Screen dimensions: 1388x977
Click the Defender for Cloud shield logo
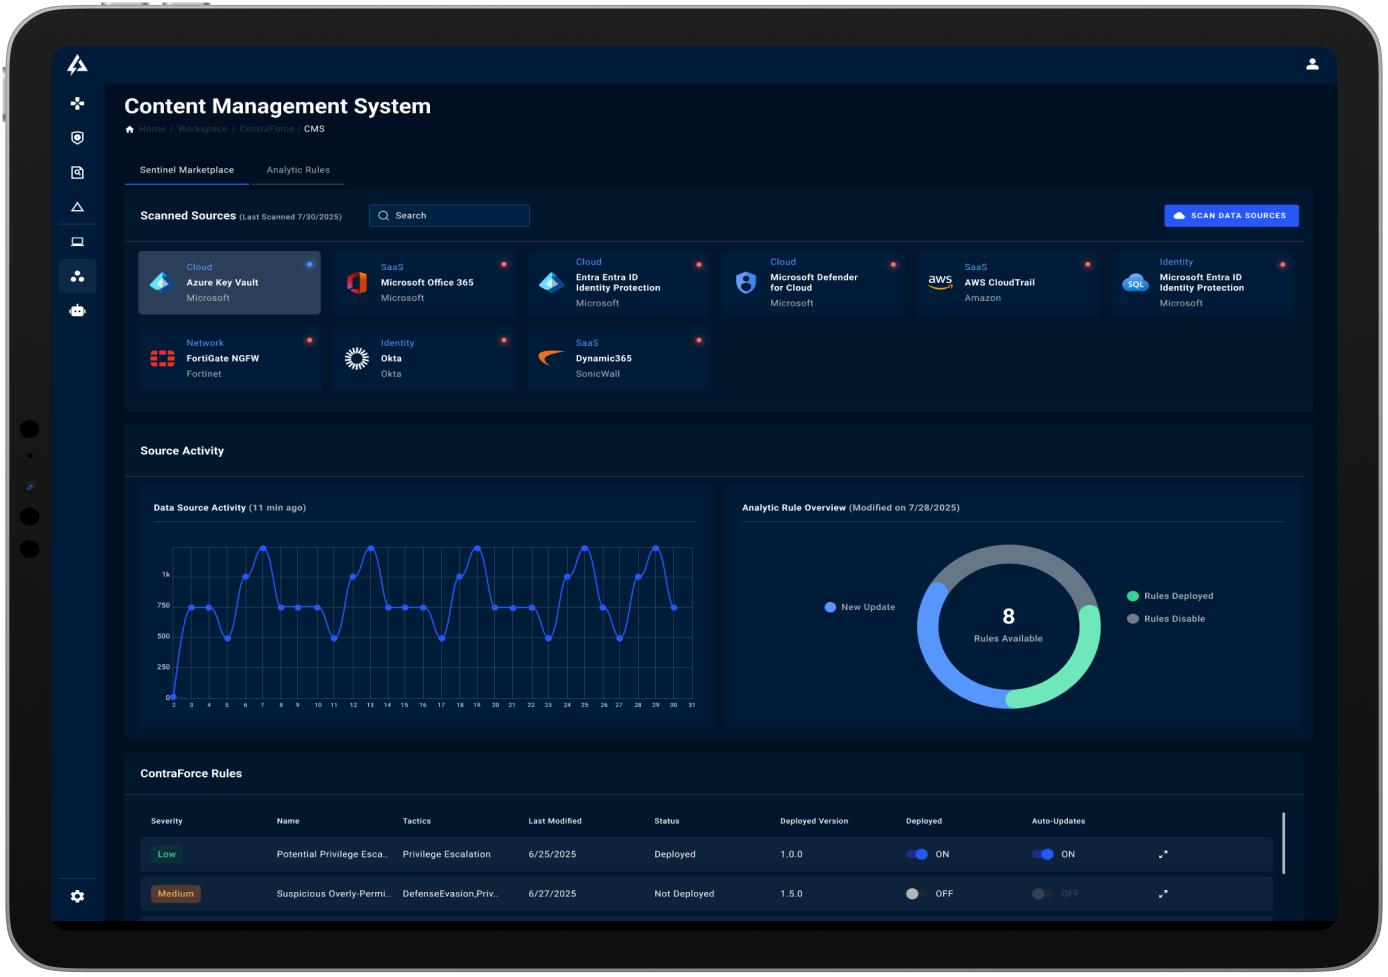[x=746, y=283]
